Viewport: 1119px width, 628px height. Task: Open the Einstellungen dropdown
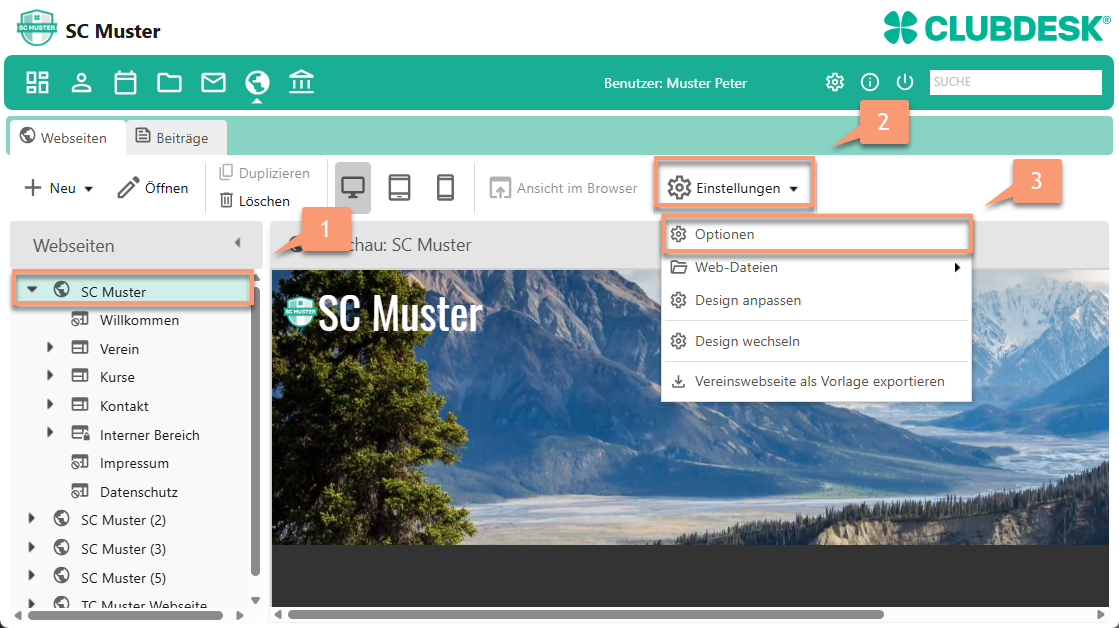734,188
